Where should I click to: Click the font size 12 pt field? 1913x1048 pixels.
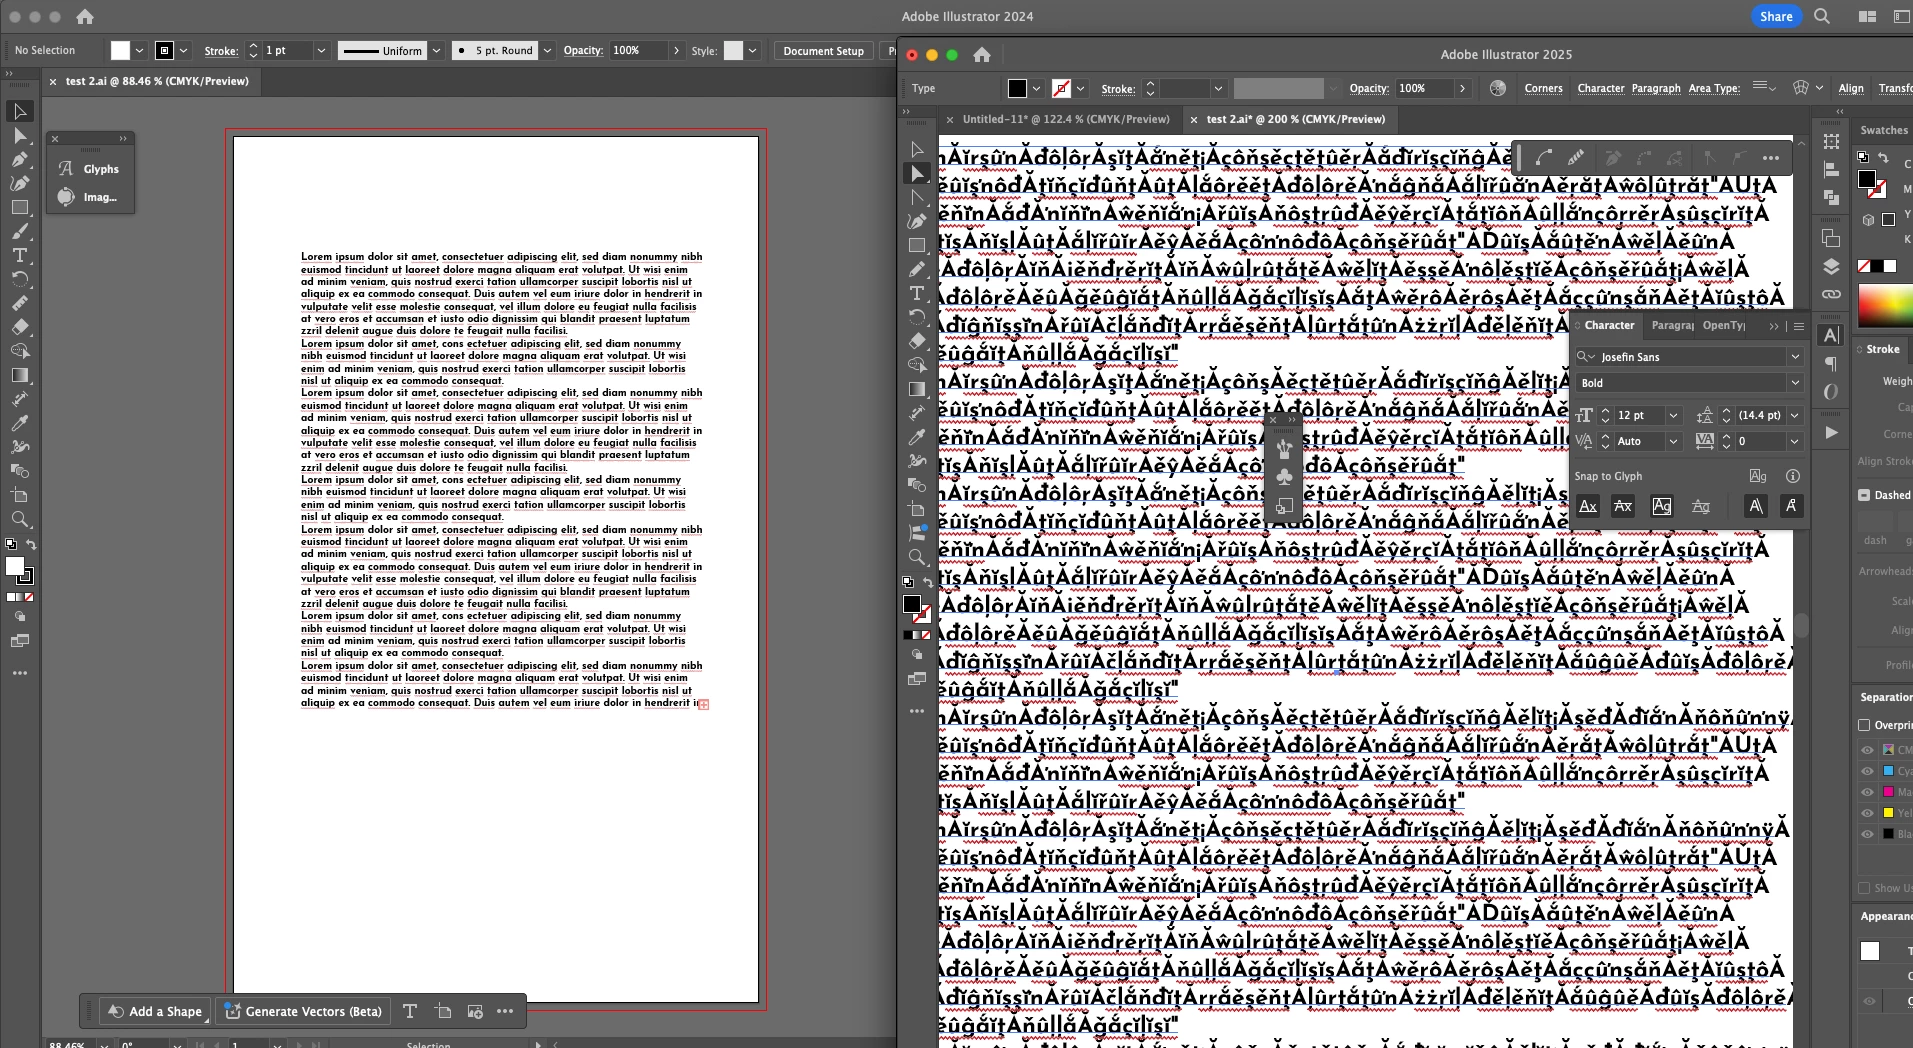pos(1639,415)
